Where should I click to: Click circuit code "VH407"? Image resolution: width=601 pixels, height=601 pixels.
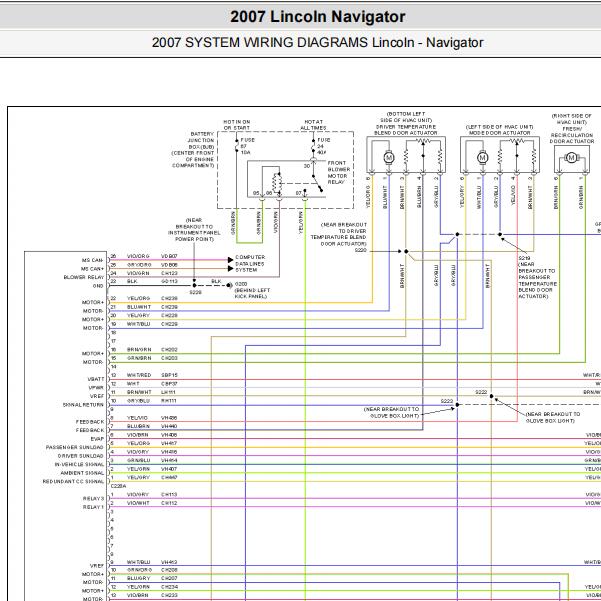[169, 469]
